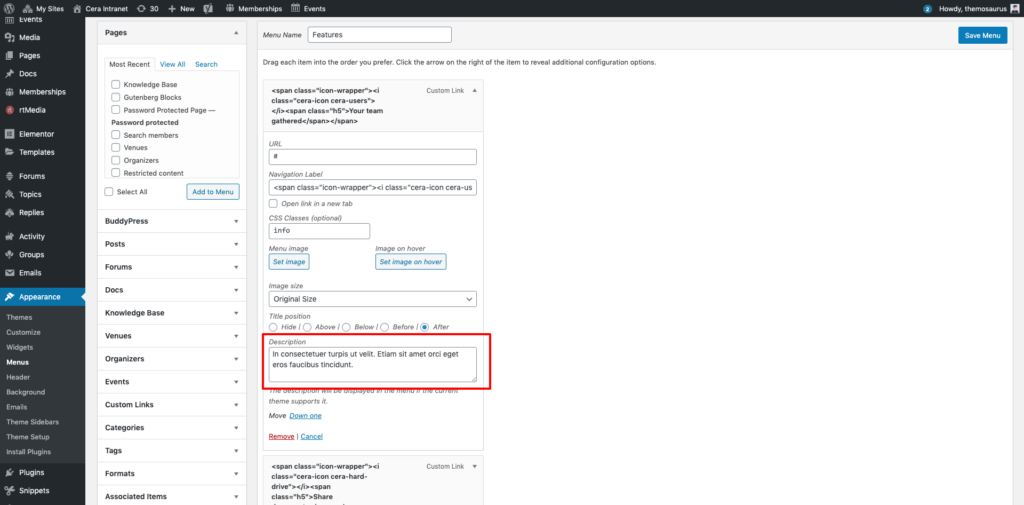Expand the Categories panel
1024x505 pixels.
(236, 428)
